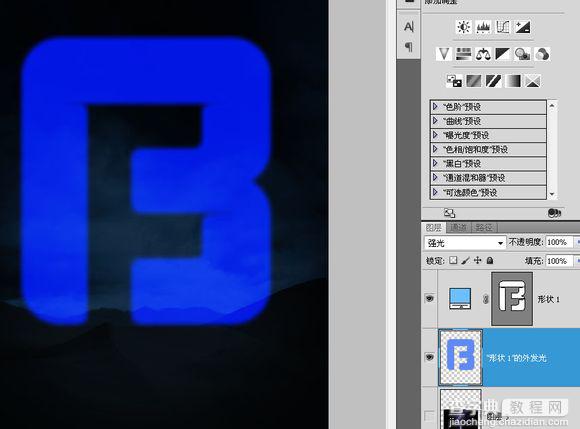Image resolution: width=580 pixels, height=429 pixels.
Task: Click the "通道混和器"预设 label
Action: click(474, 178)
